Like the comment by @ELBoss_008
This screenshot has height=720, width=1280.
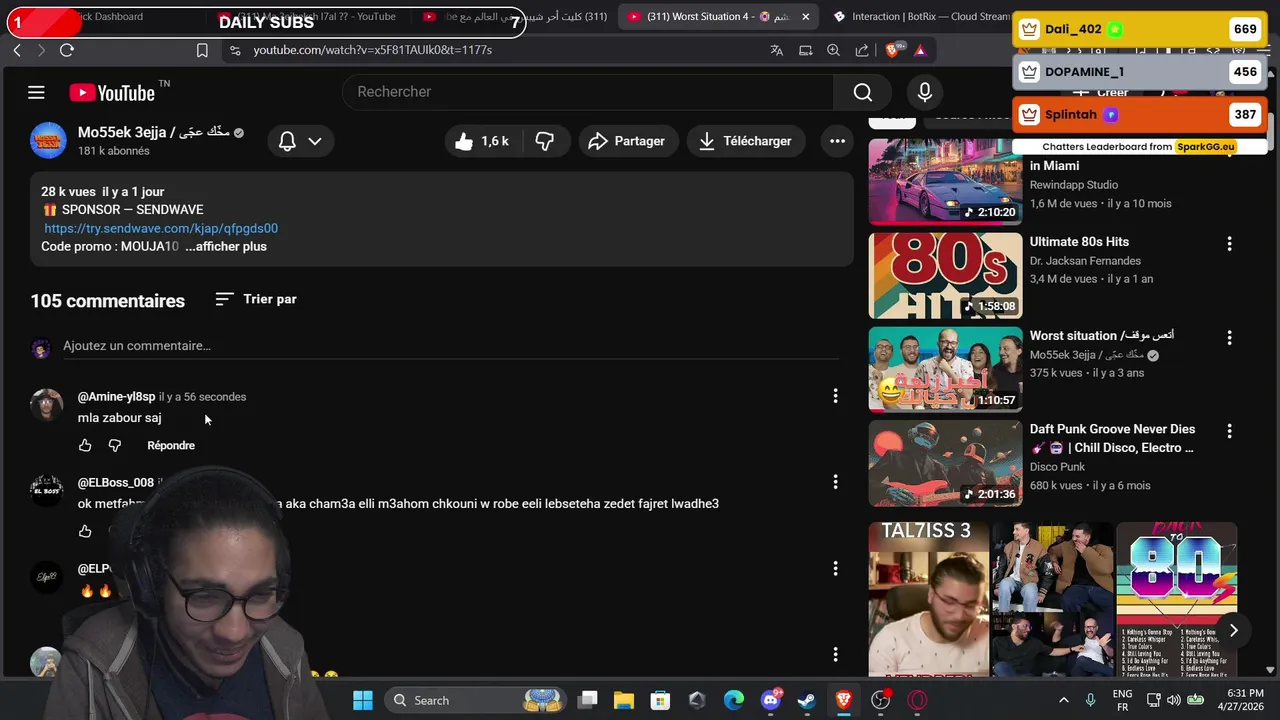click(85, 531)
